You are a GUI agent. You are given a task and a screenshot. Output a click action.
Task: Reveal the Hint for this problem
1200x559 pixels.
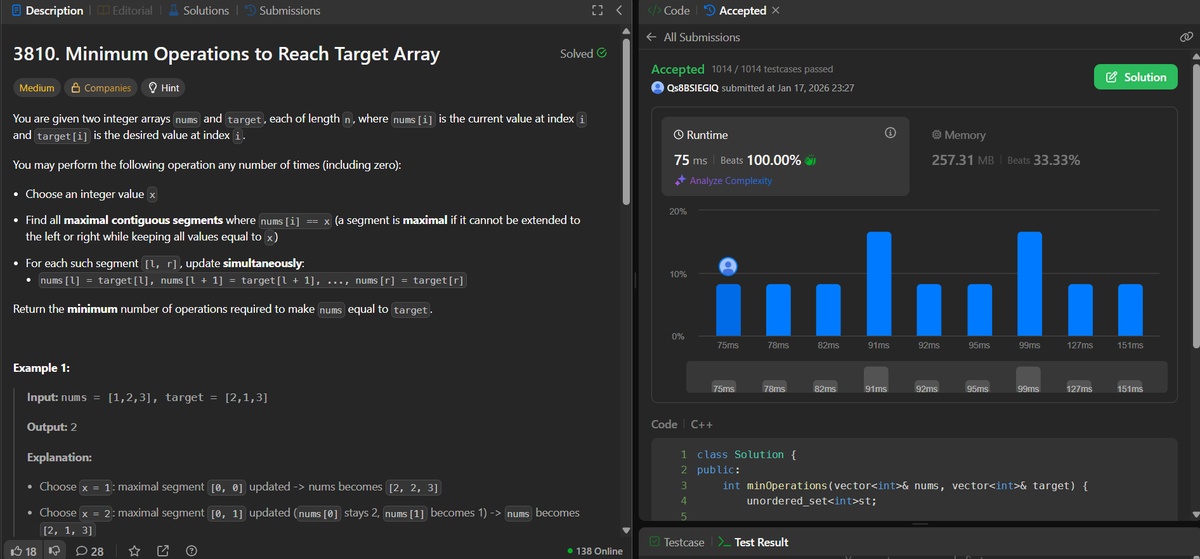point(164,88)
